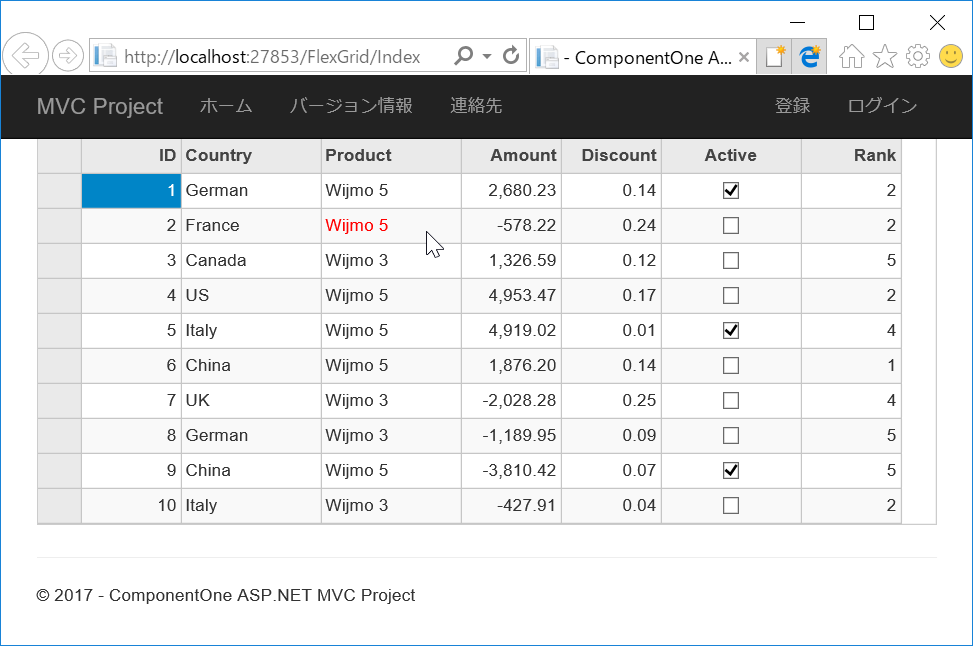This screenshot has height=646, width=973.
Task: Click the ログイン link
Action: pyautogui.click(x=882, y=105)
